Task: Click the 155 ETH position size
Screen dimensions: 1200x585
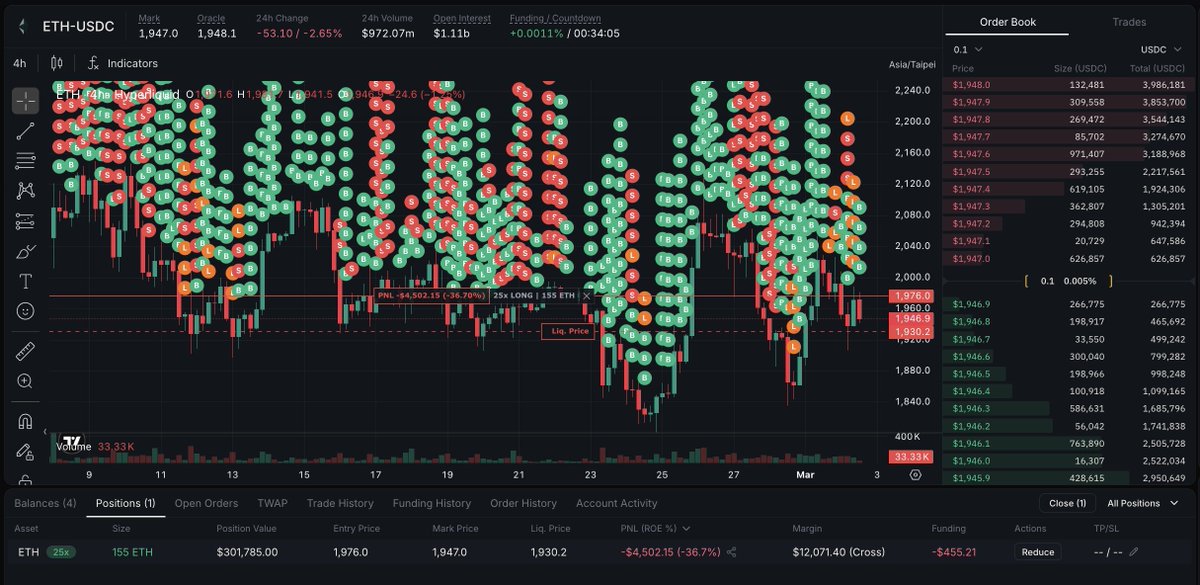Action: point(131,551)
